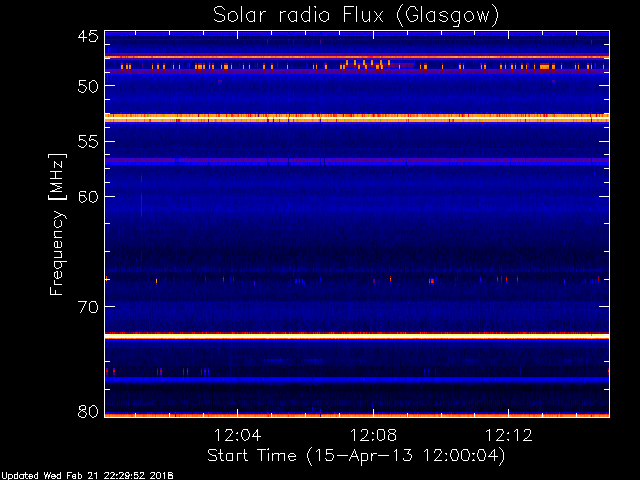The height and width of the screenshot is (480, 640).
Task: Click the 70 frequency axis label
Action: (88, 307)
